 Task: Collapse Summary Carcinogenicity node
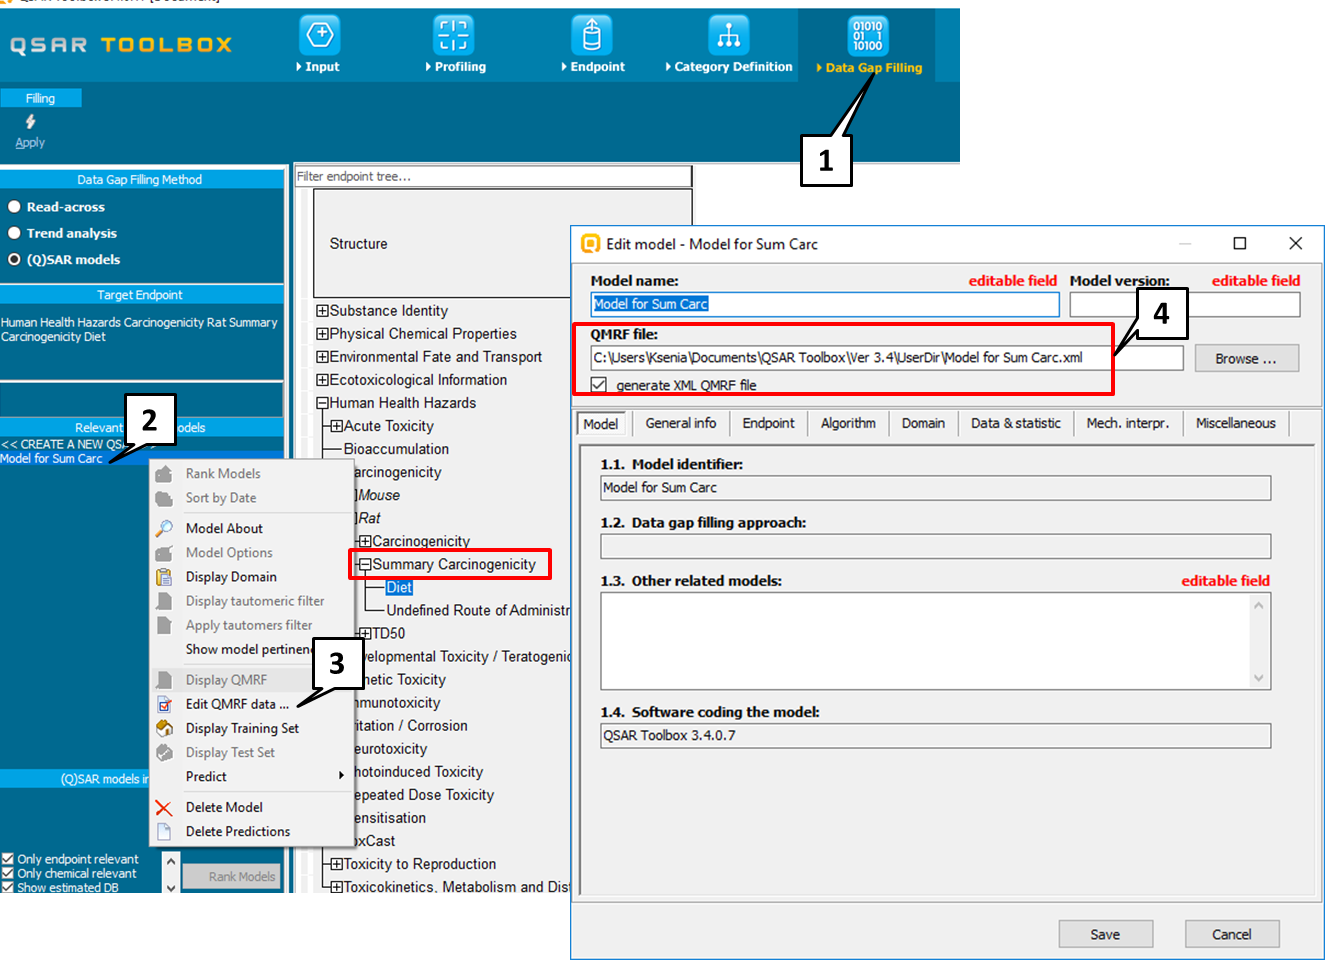pos(365,564)
